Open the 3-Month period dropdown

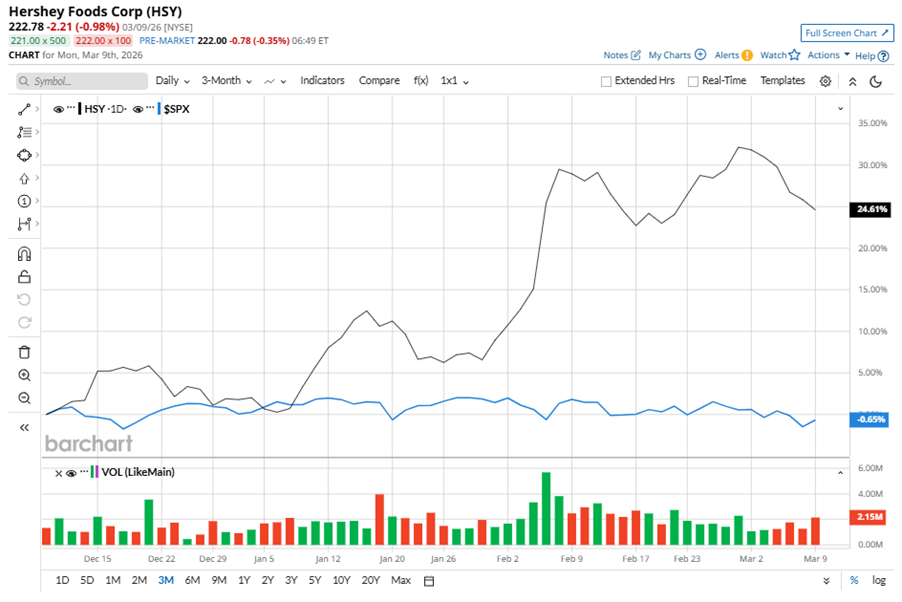tap(227, 81)
